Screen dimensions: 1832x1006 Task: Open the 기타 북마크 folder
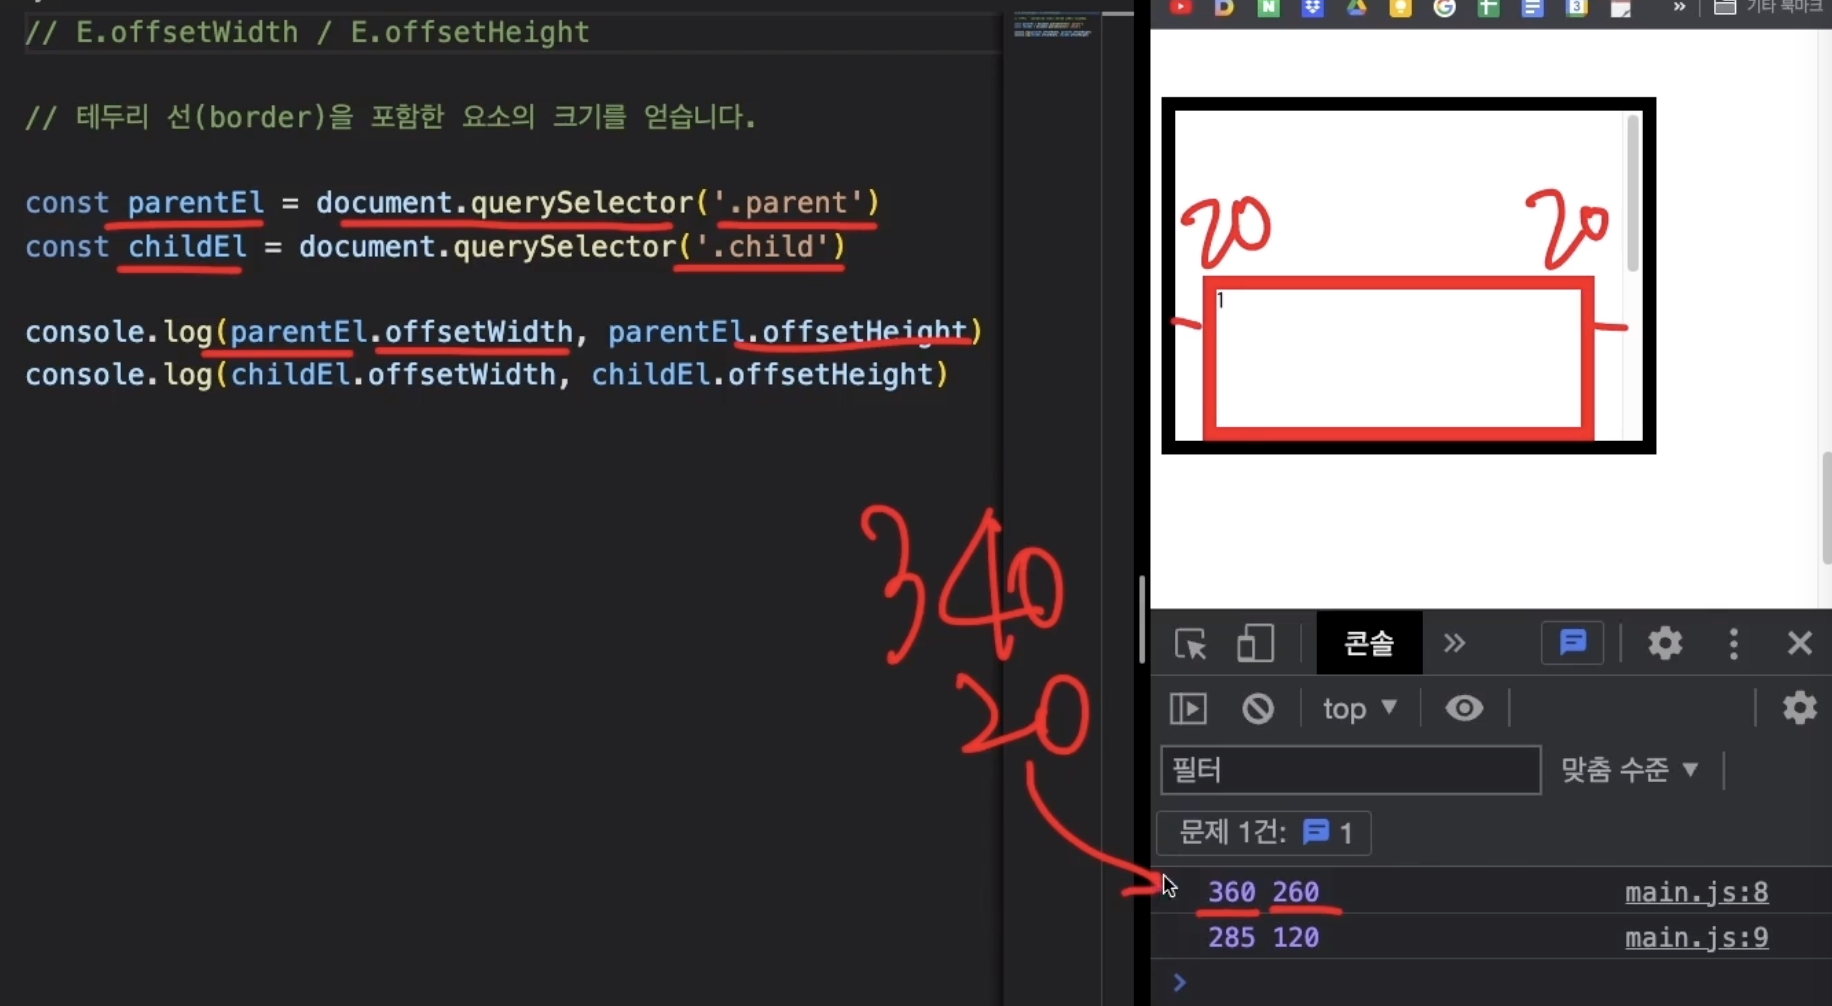point(1768,8)
